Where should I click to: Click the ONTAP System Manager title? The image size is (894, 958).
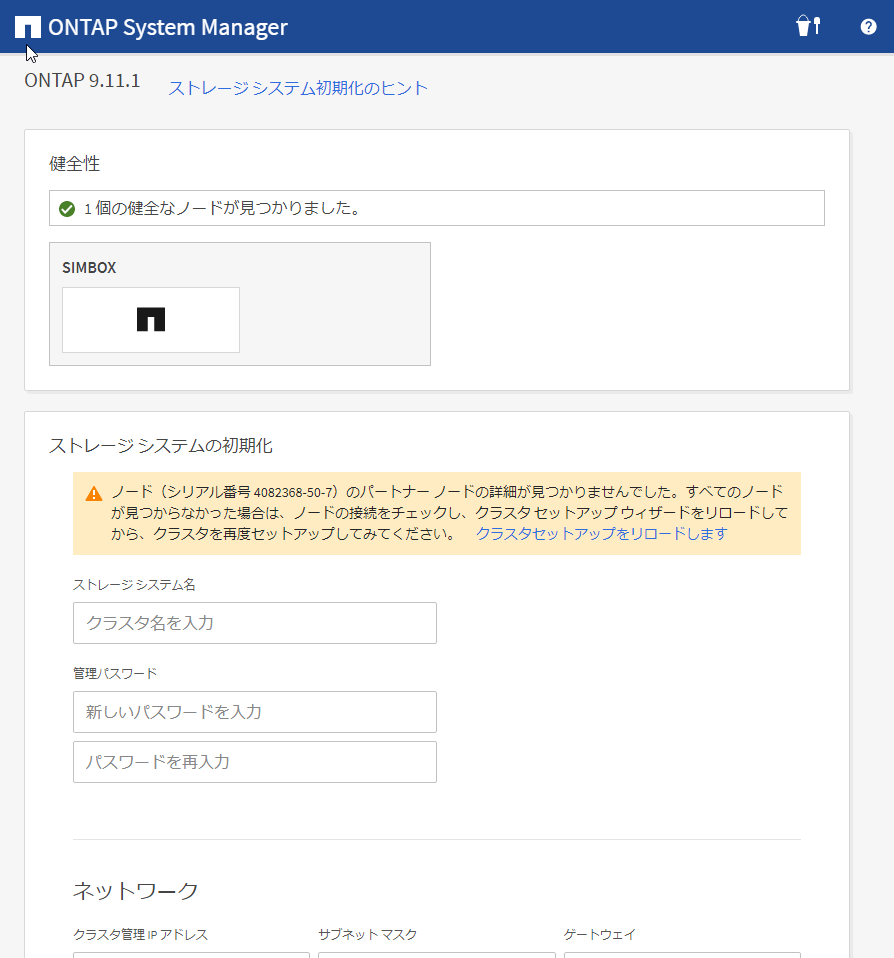click(x=168, y=27)
